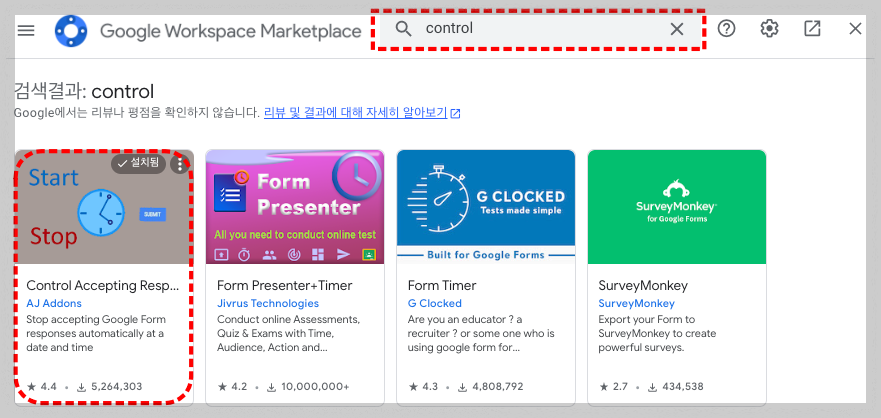
Task: Open Control Accepting Responses app thumbnail
Action: pos(105,207)
